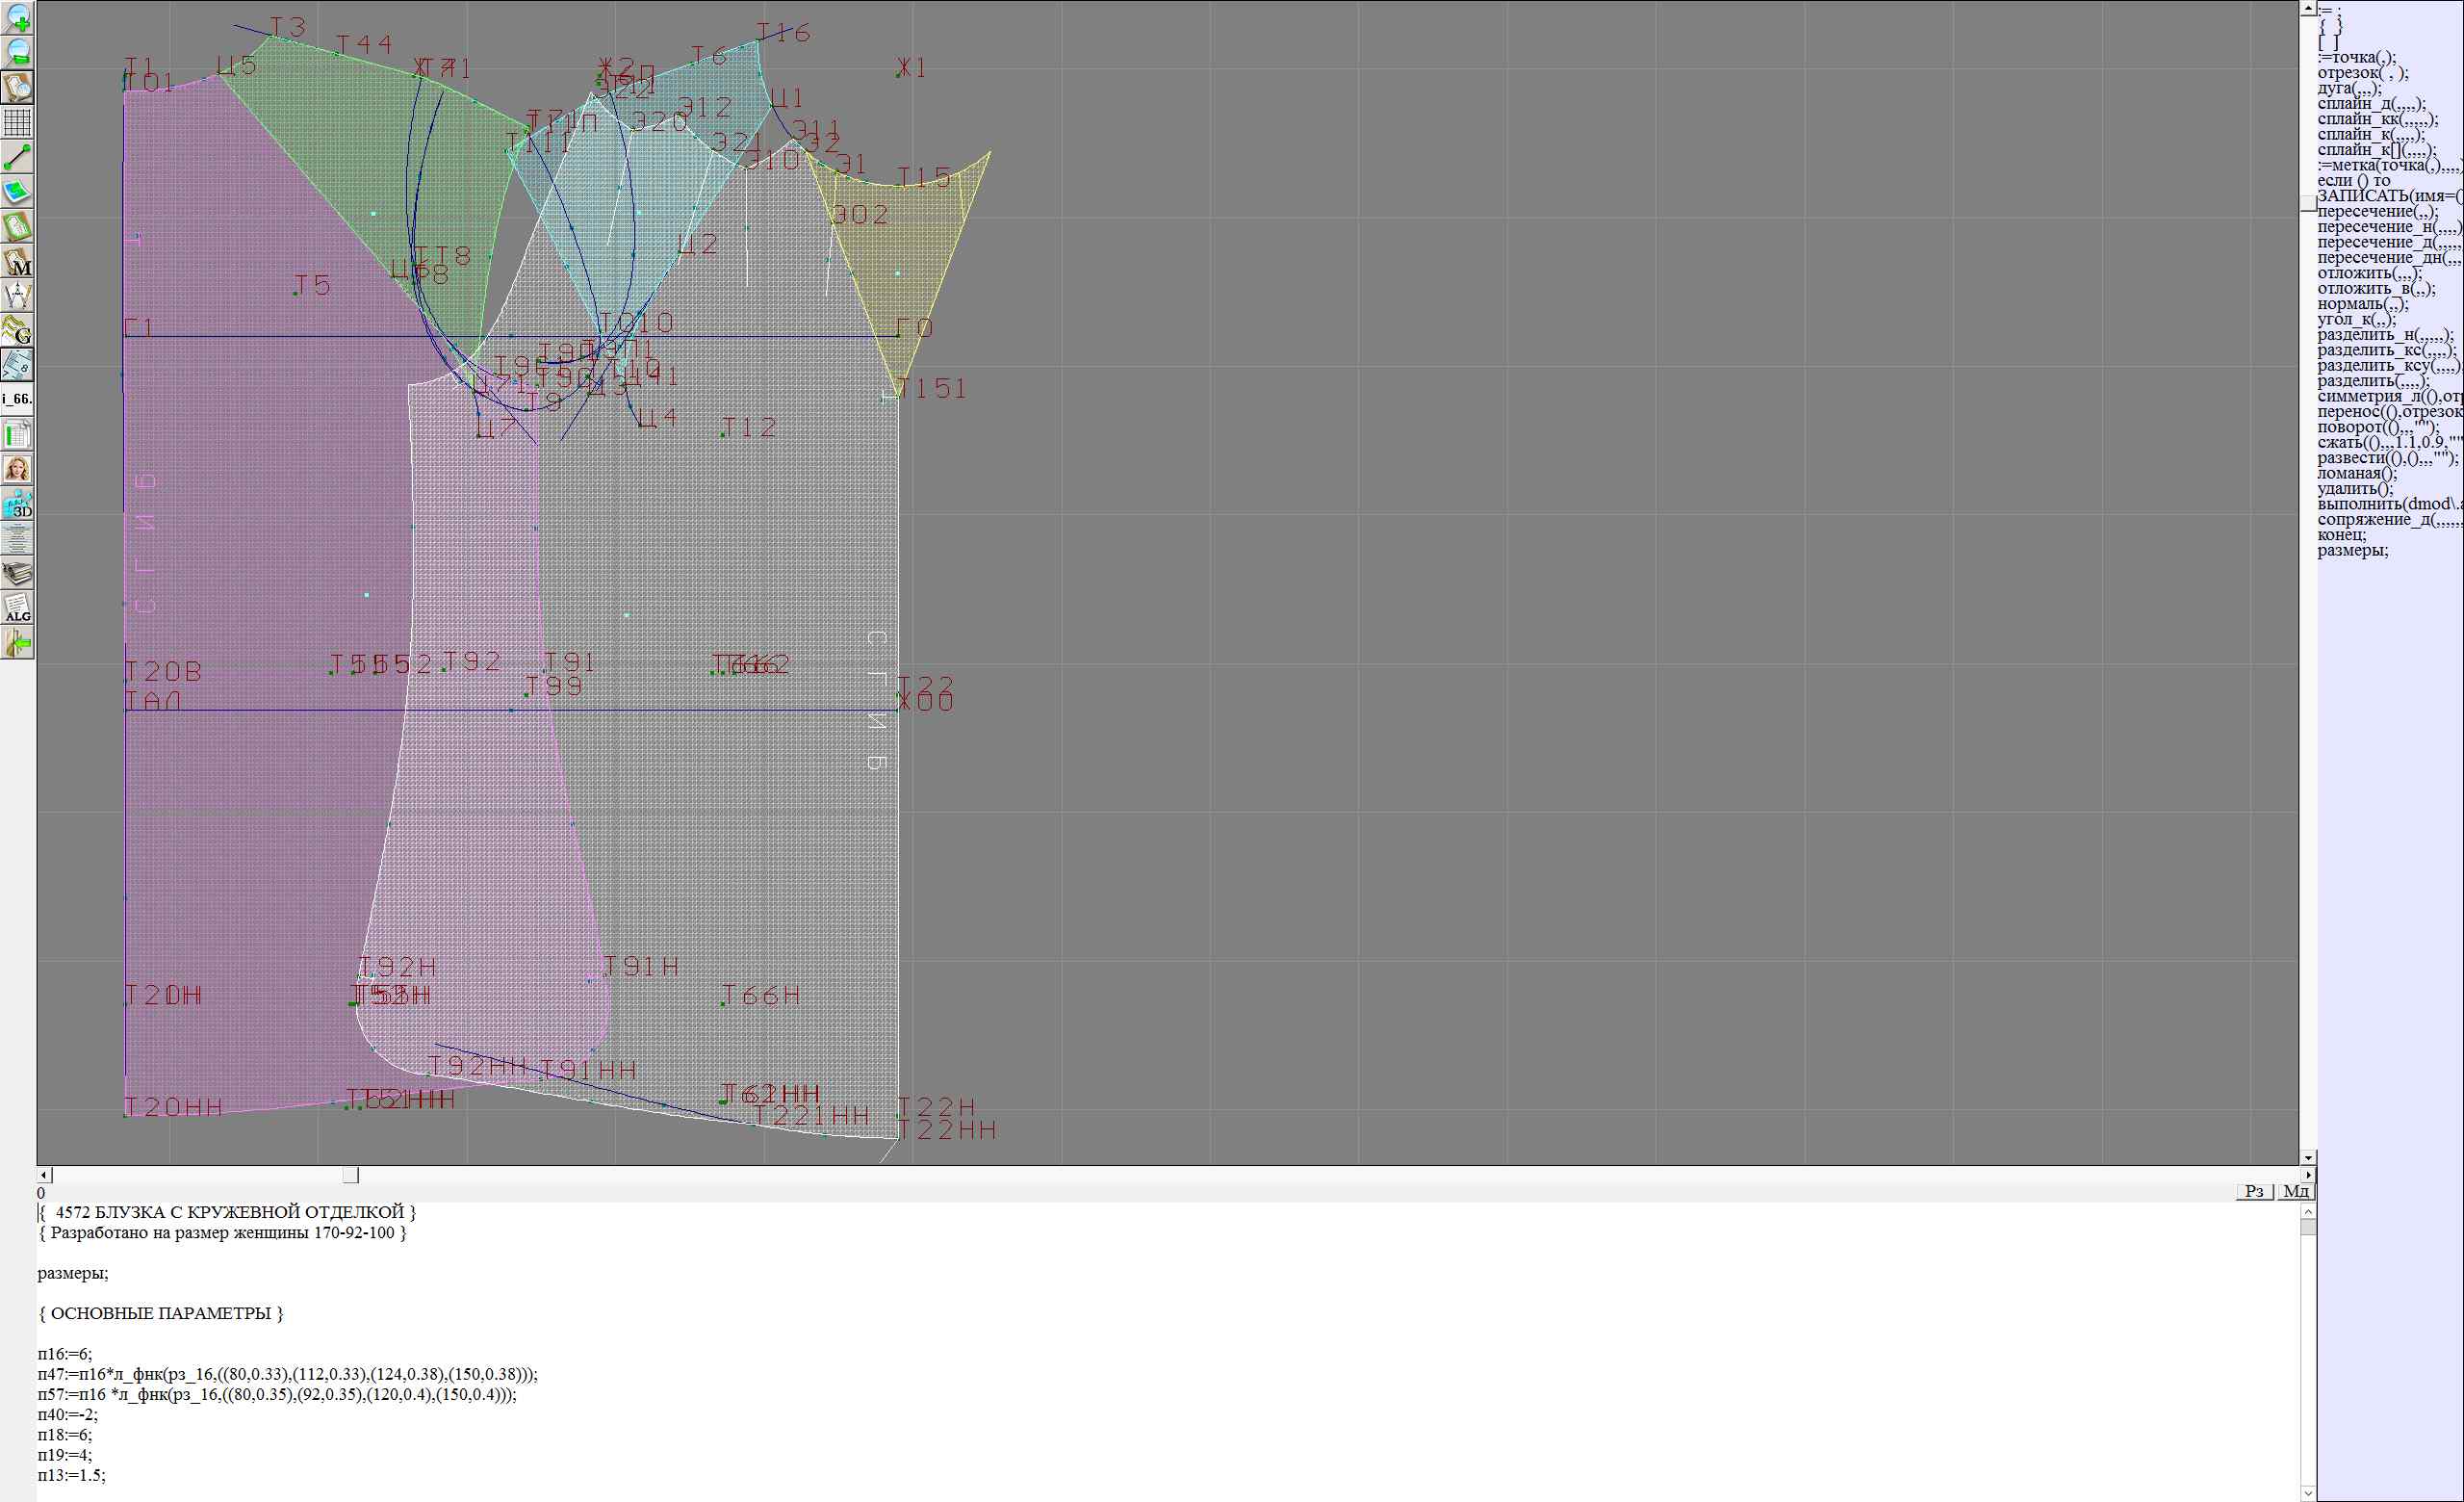The width and height of the screenshot is (2464, 1502).
Task: Click the i_66 toolbar button
Action: click(x=17, y=399)
